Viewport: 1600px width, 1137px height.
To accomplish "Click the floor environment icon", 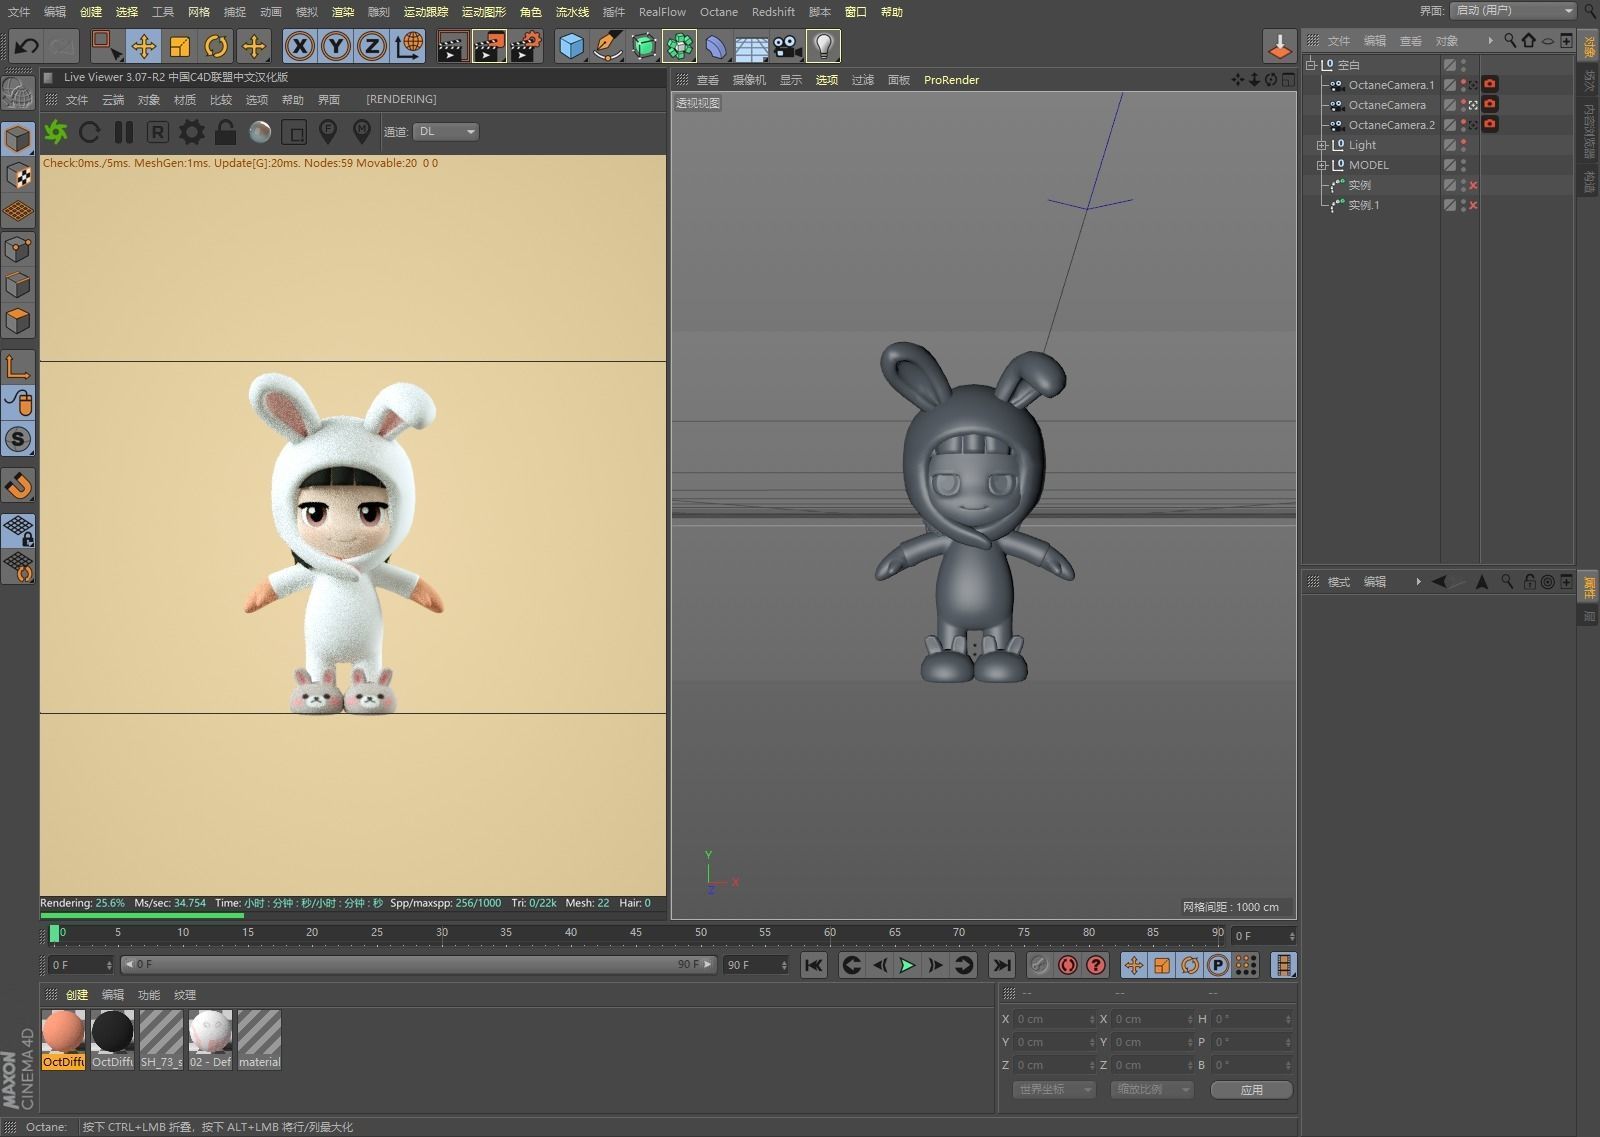I will coord(751,47).
